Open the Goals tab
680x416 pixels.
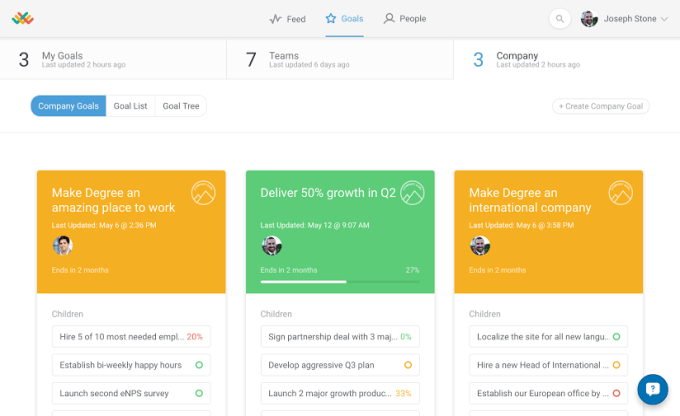pyautogui.click(x=344, y=19)
